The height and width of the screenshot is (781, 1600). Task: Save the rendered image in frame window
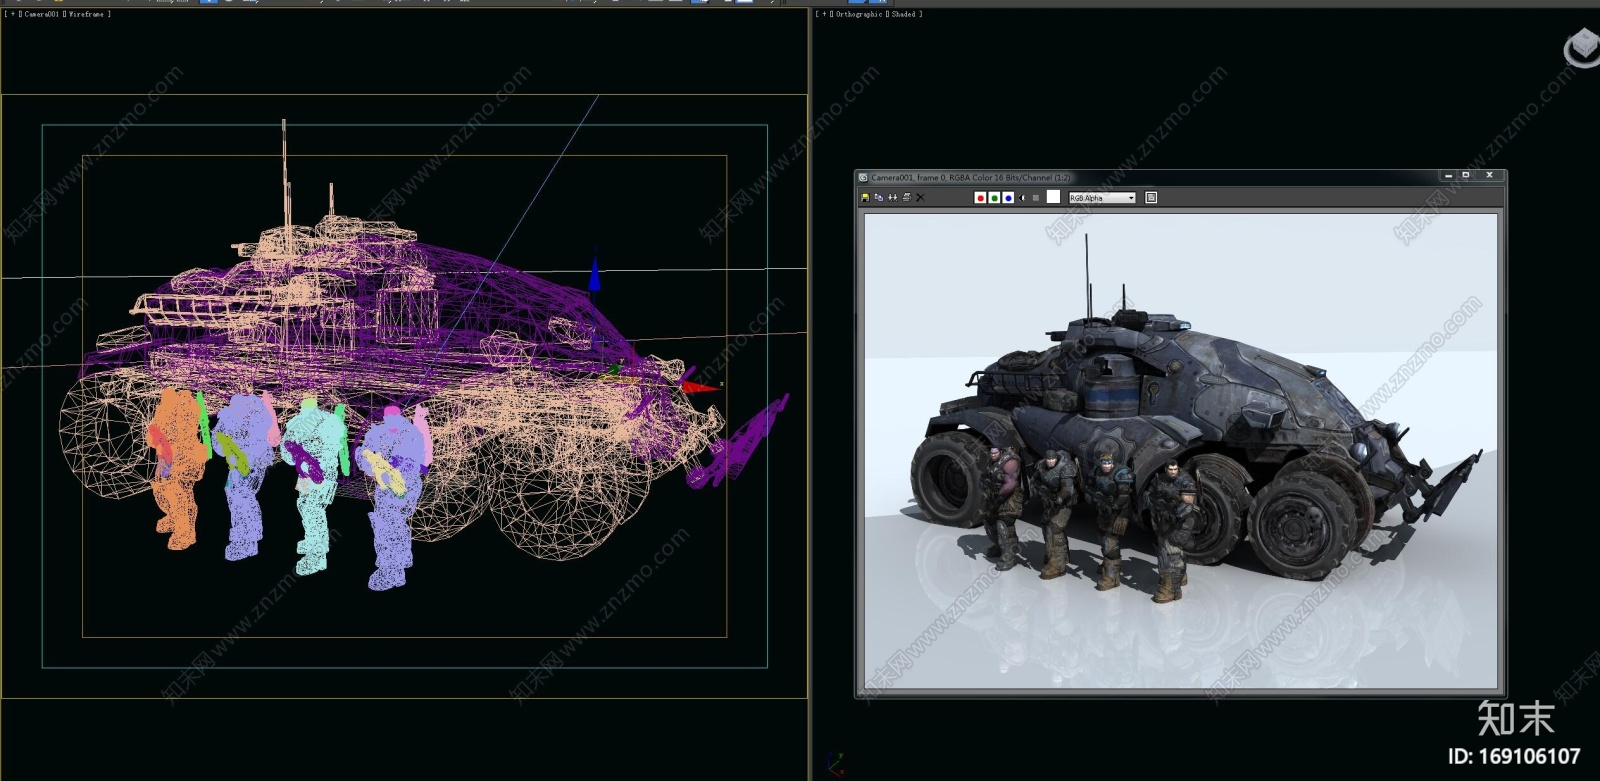coord(865,198)
